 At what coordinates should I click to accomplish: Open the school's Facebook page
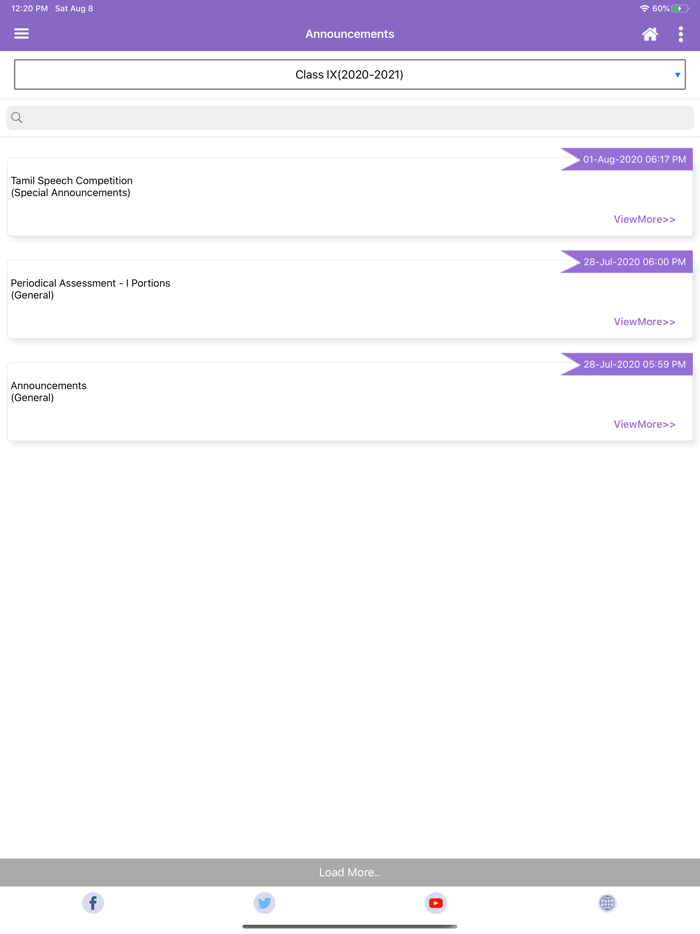click(93, 903)
